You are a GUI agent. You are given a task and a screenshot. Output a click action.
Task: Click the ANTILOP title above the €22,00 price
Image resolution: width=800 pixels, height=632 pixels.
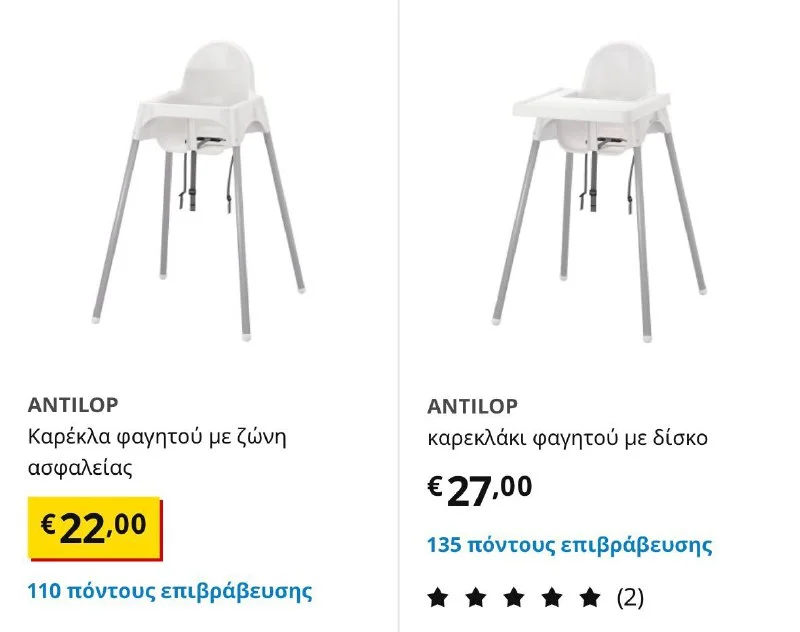coord(73,405)
